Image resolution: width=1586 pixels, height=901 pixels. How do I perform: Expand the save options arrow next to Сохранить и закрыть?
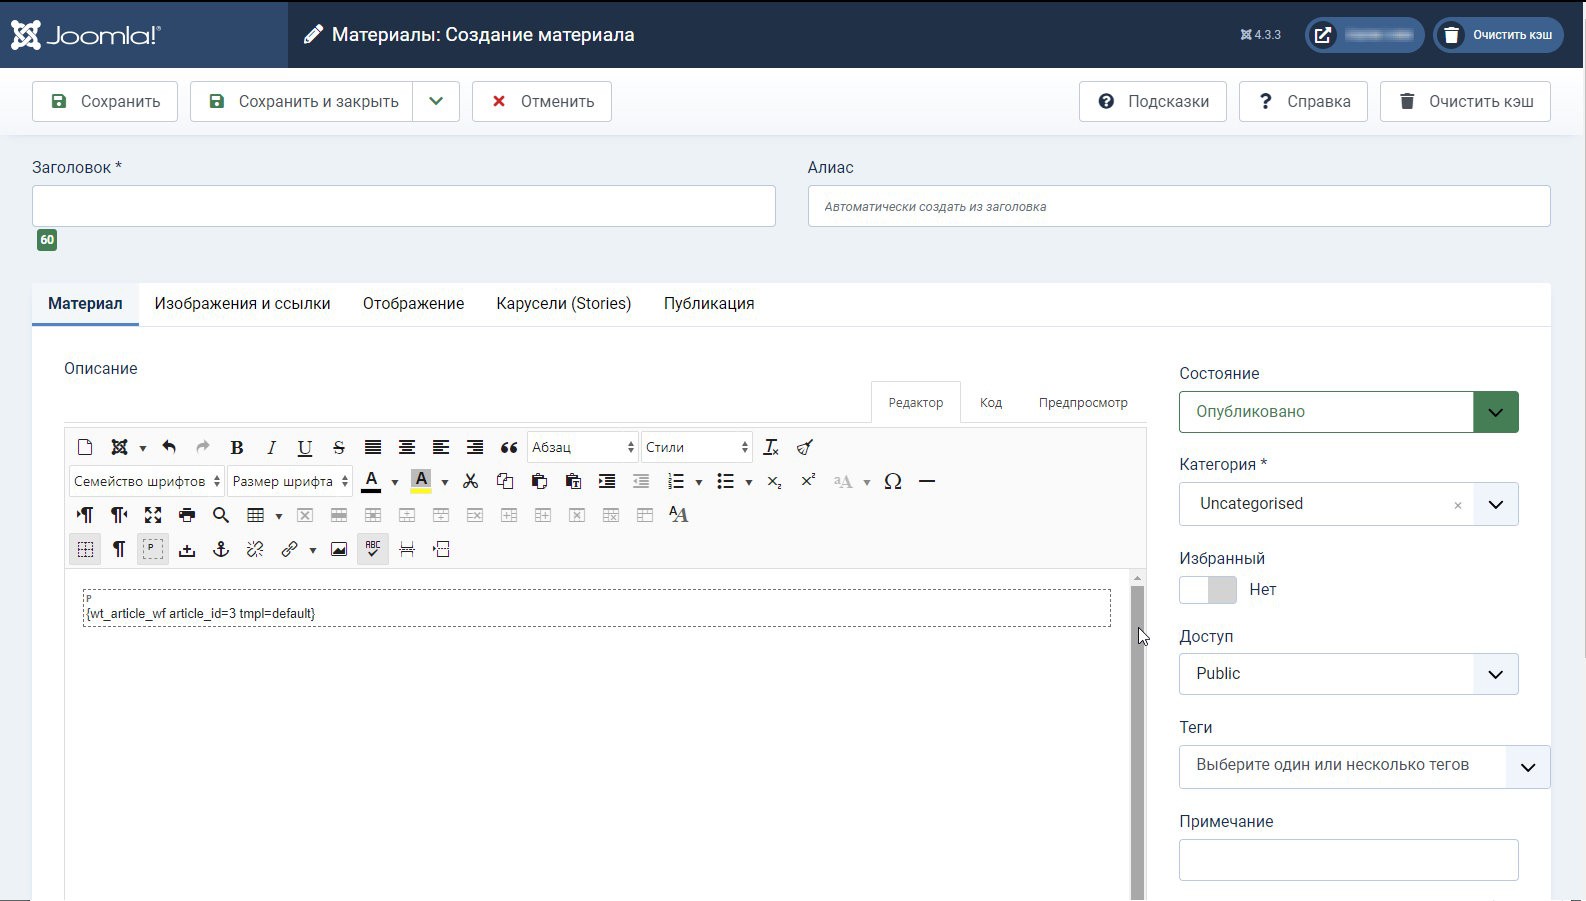tap(436, 102)
